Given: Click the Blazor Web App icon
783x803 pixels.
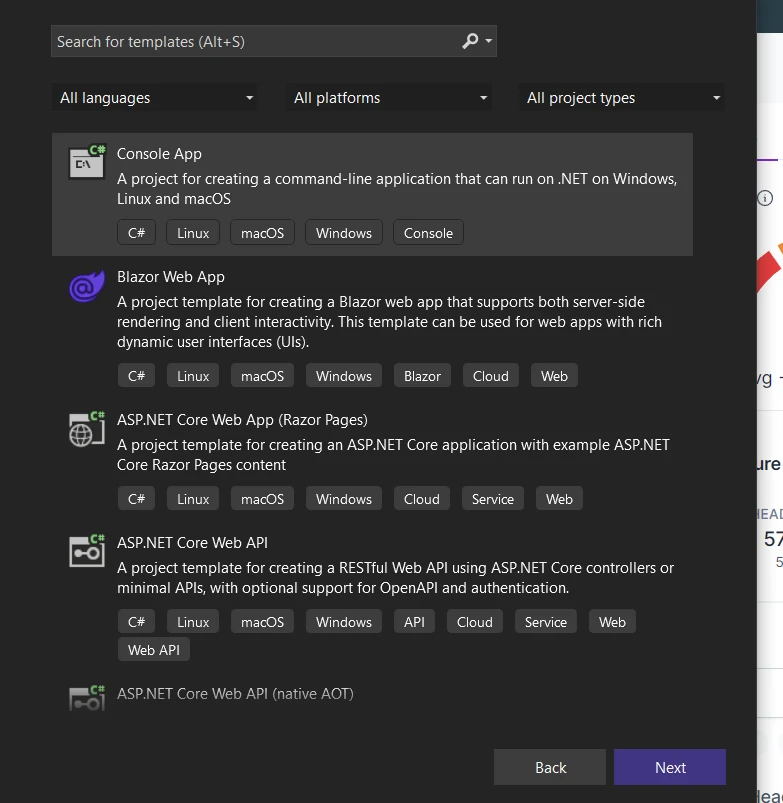Looking at the screenshot, I should point(86,286).
